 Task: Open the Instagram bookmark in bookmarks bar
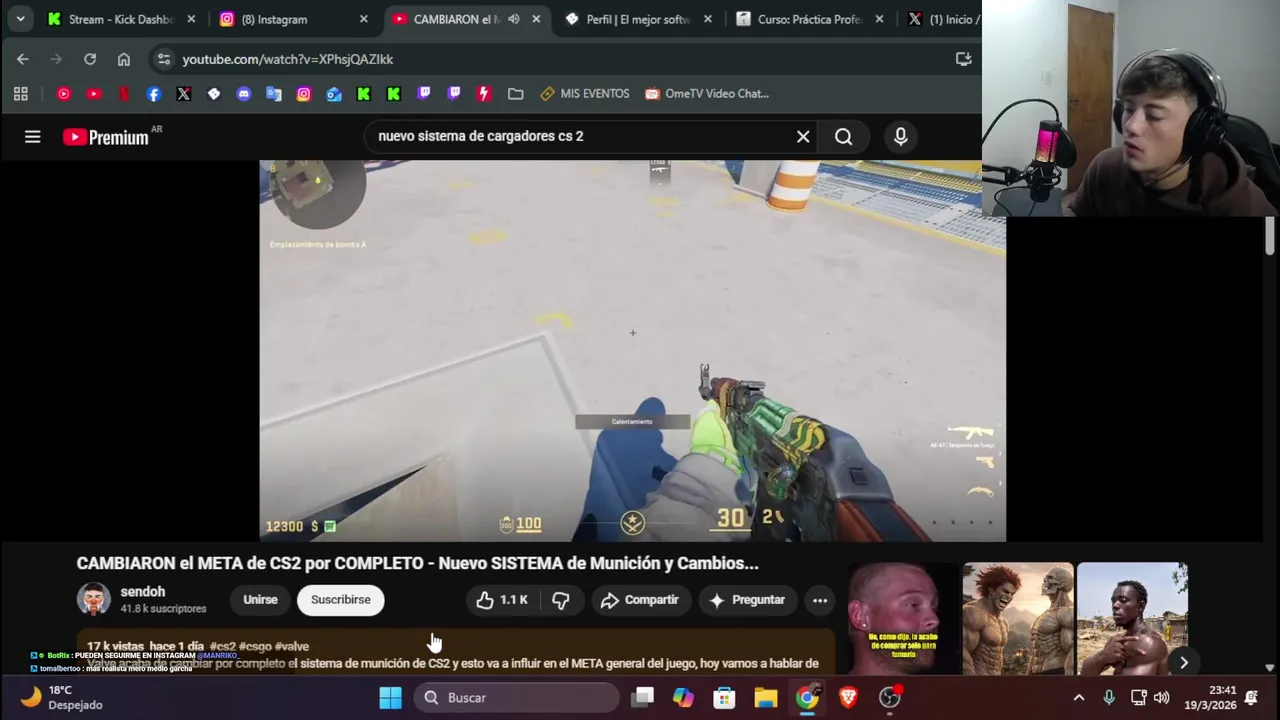tap(304, 94)
